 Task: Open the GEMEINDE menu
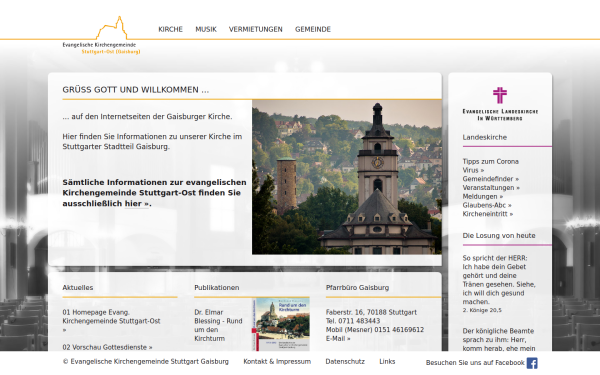click(313, 29)
